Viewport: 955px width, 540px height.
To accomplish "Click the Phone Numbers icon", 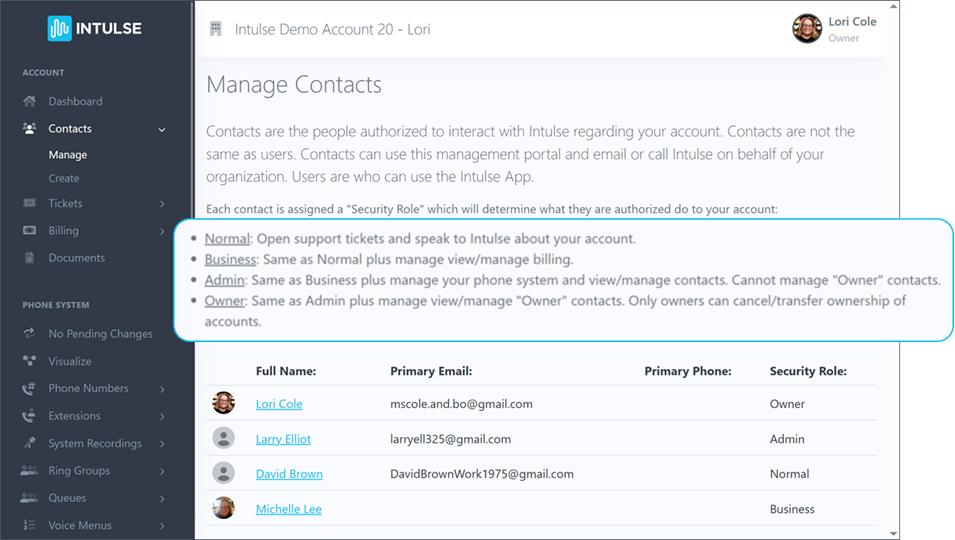I will point(29,389).
